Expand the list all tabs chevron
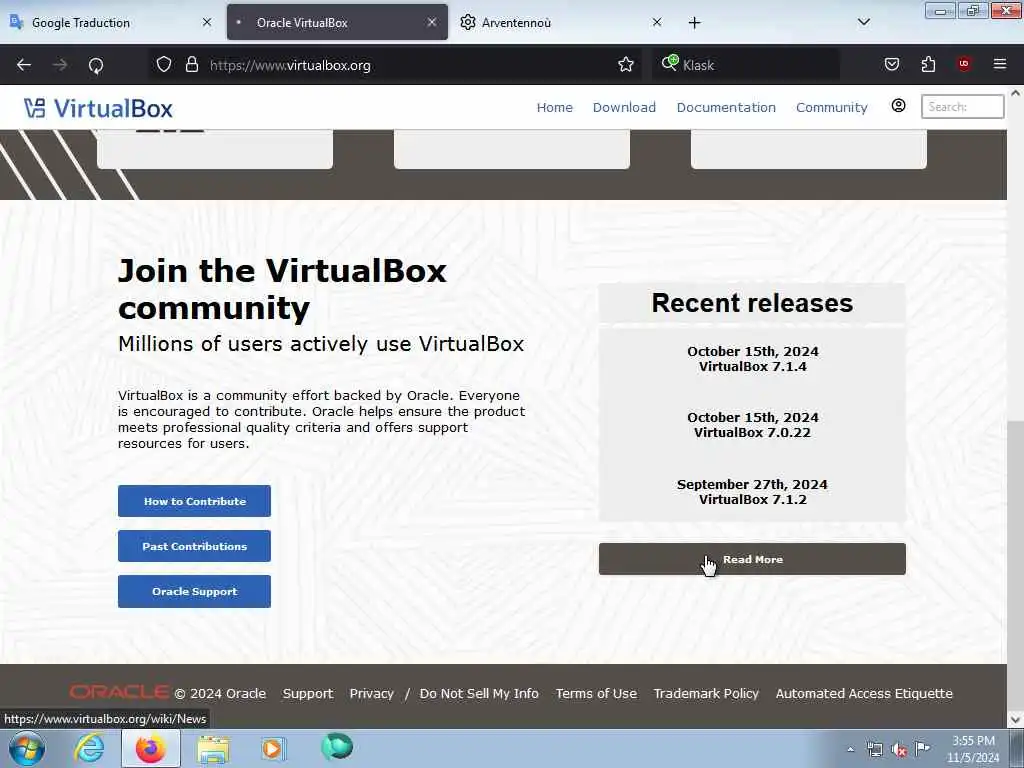Viewport: 1024px width, 768px height. [863, 22]
